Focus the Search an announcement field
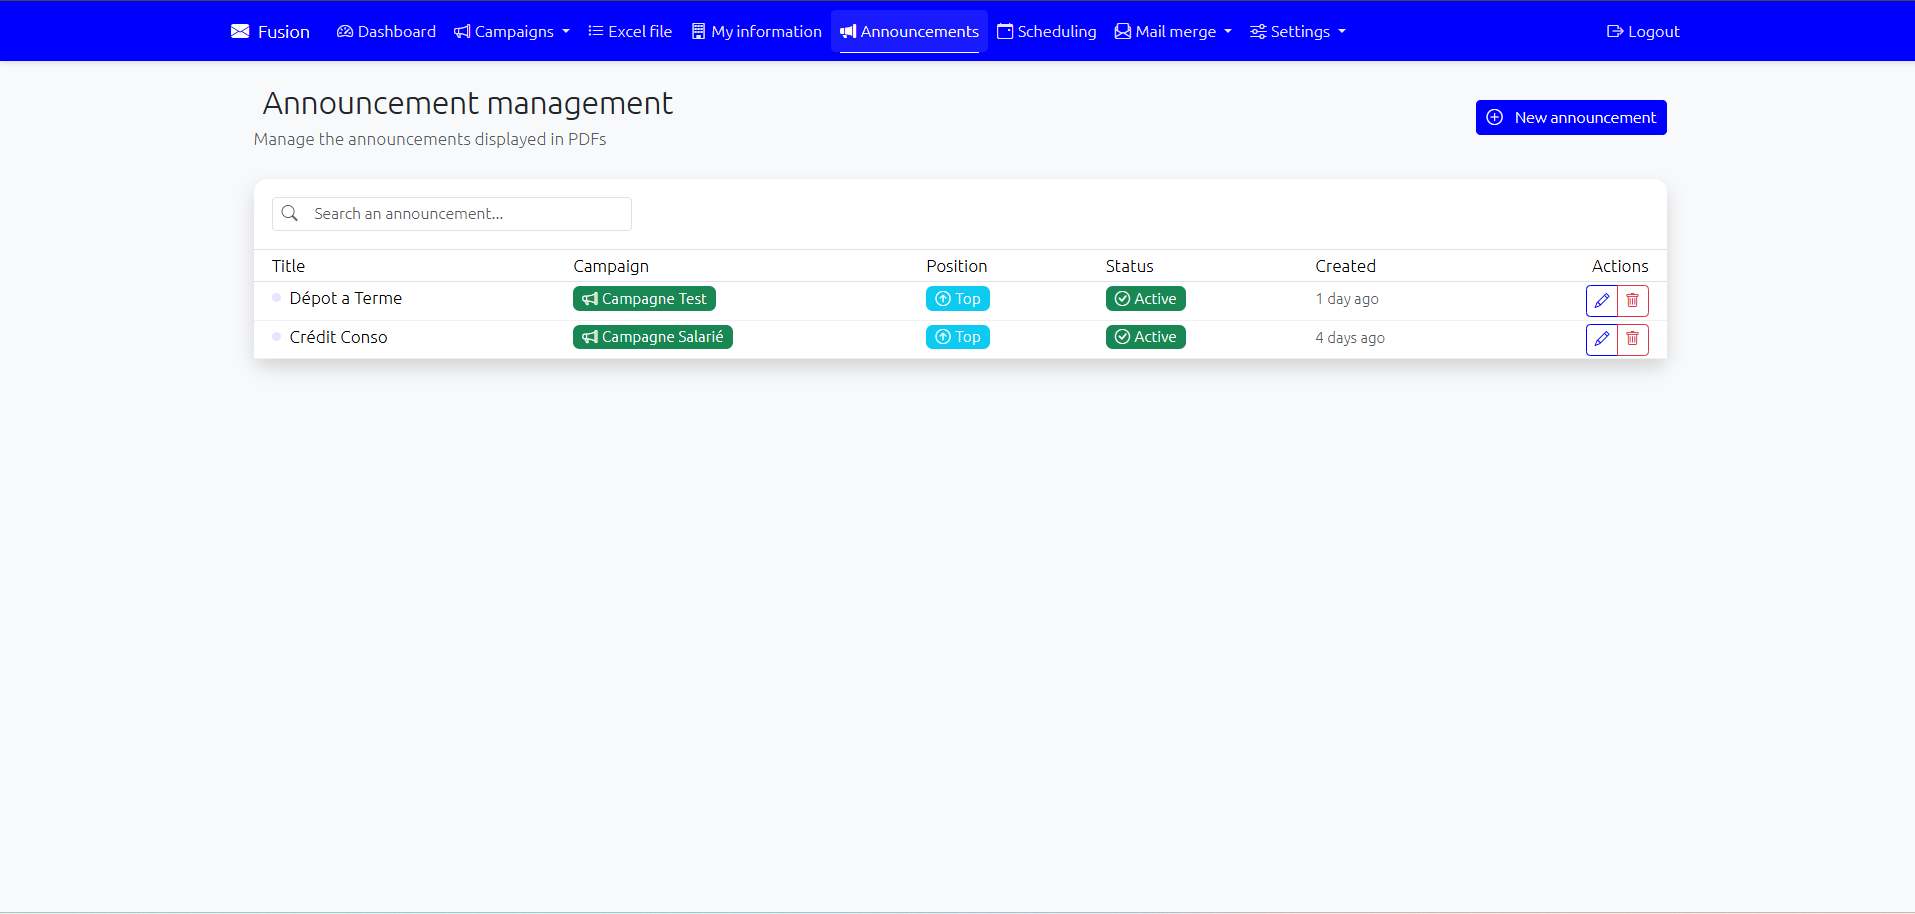 [465, 214]
